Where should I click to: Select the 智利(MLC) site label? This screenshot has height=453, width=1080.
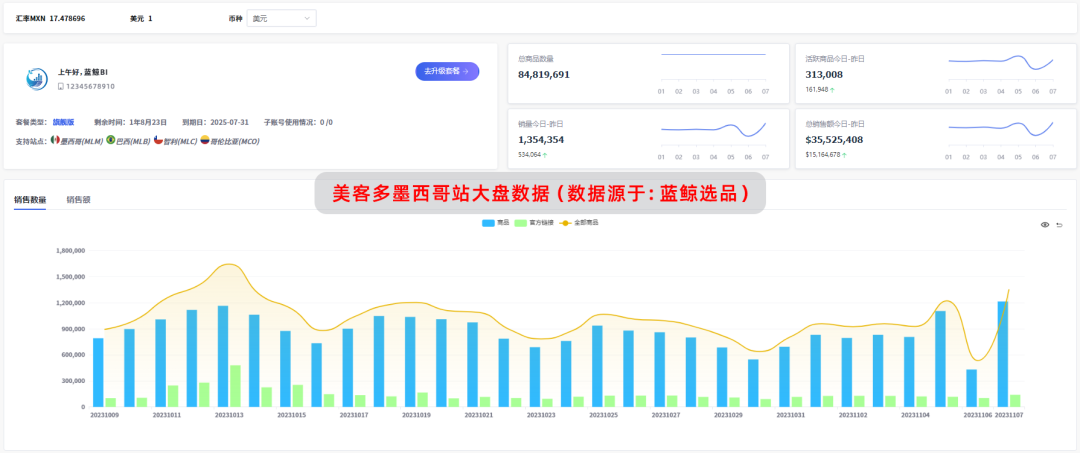tap(180, 141)
